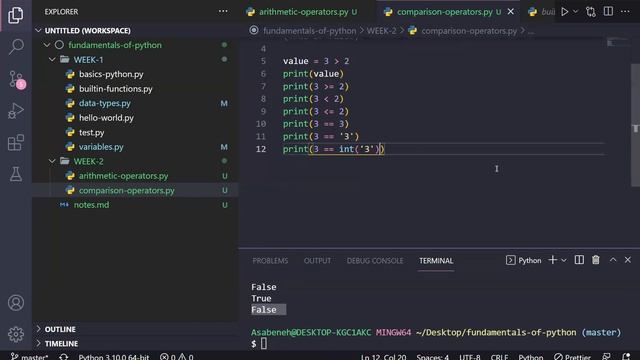The width and height of the screenshot is (640, 360).
Task: Select Python language mode in status bar
Action: 531,356
